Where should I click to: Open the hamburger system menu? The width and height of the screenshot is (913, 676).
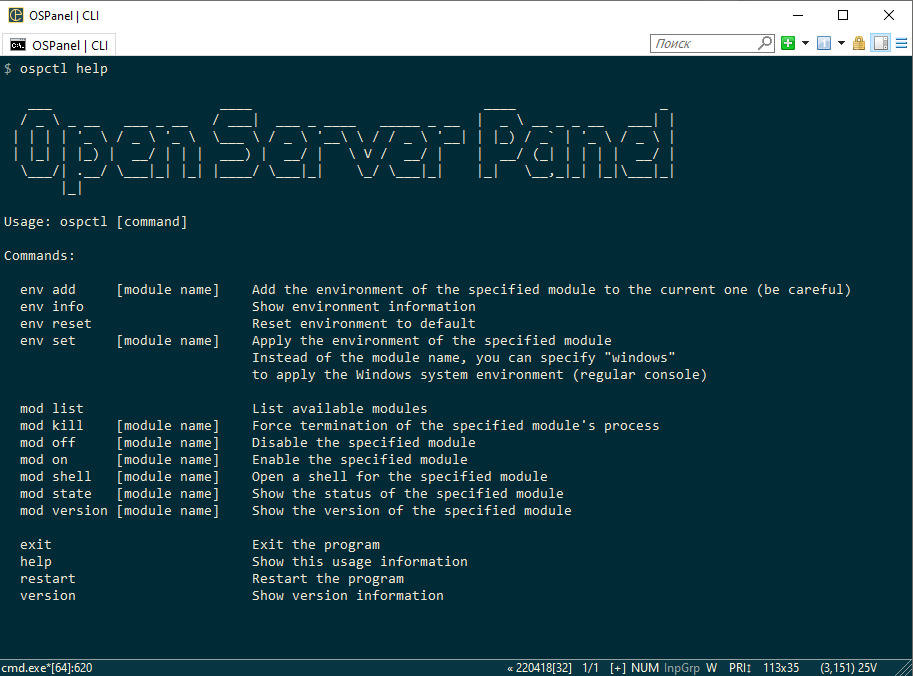tap(900, 43)
